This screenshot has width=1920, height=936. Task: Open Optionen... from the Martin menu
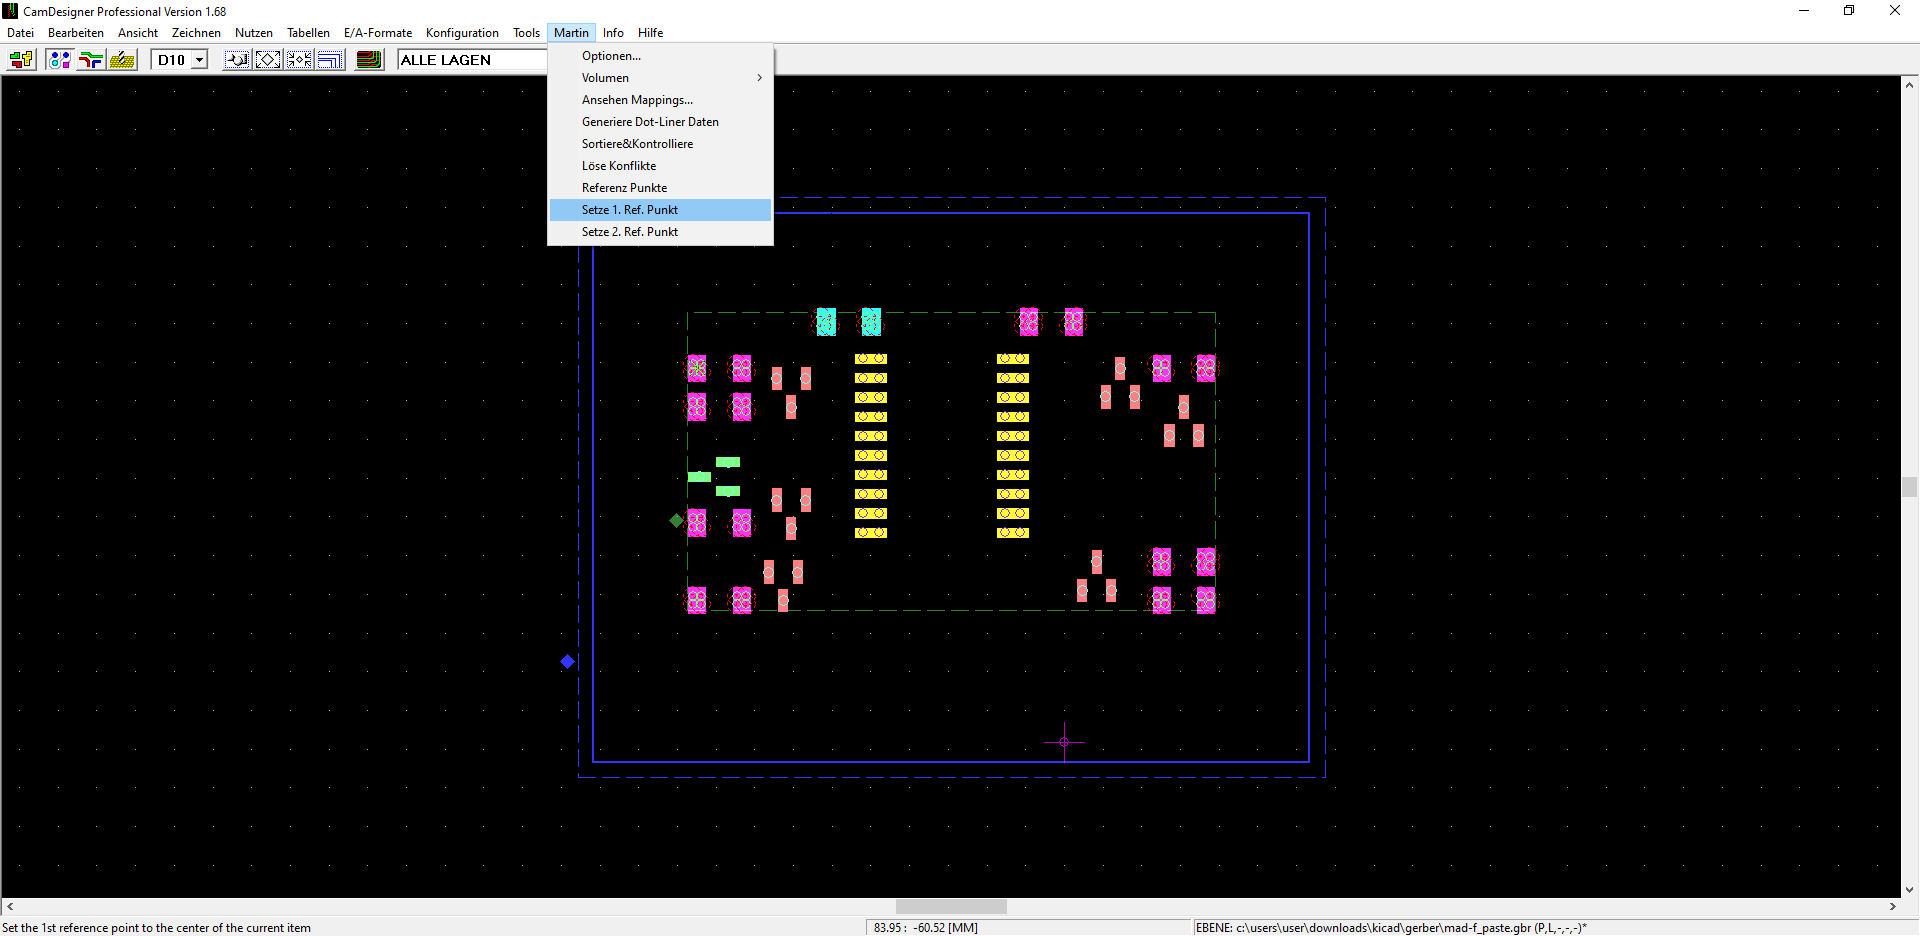(611, 56)
